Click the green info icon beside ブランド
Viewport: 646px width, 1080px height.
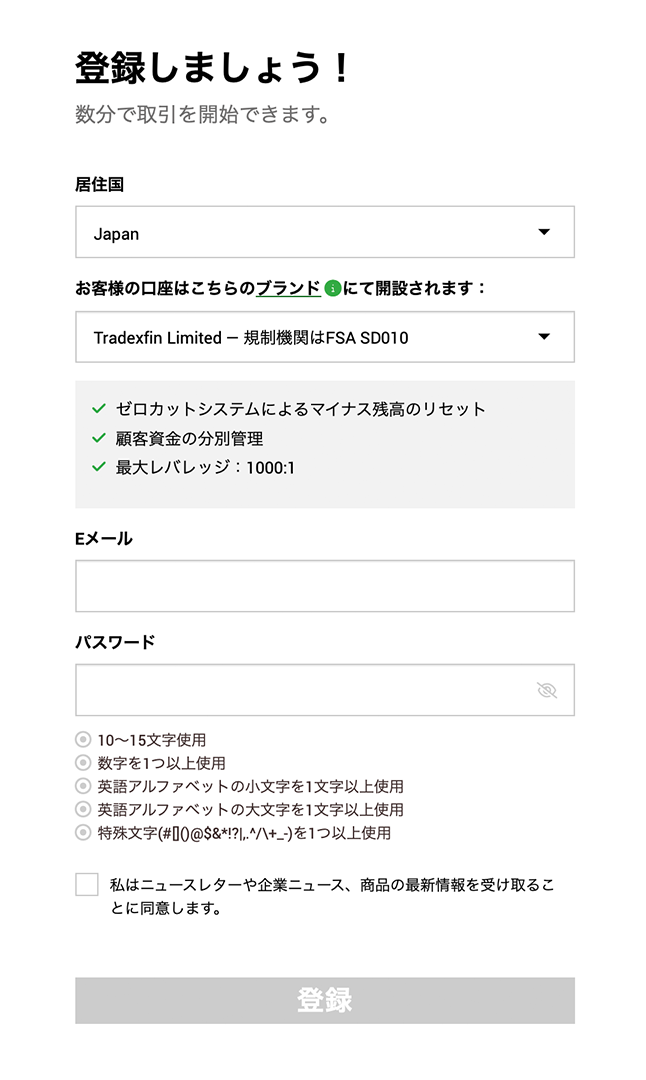click(333, 289)
